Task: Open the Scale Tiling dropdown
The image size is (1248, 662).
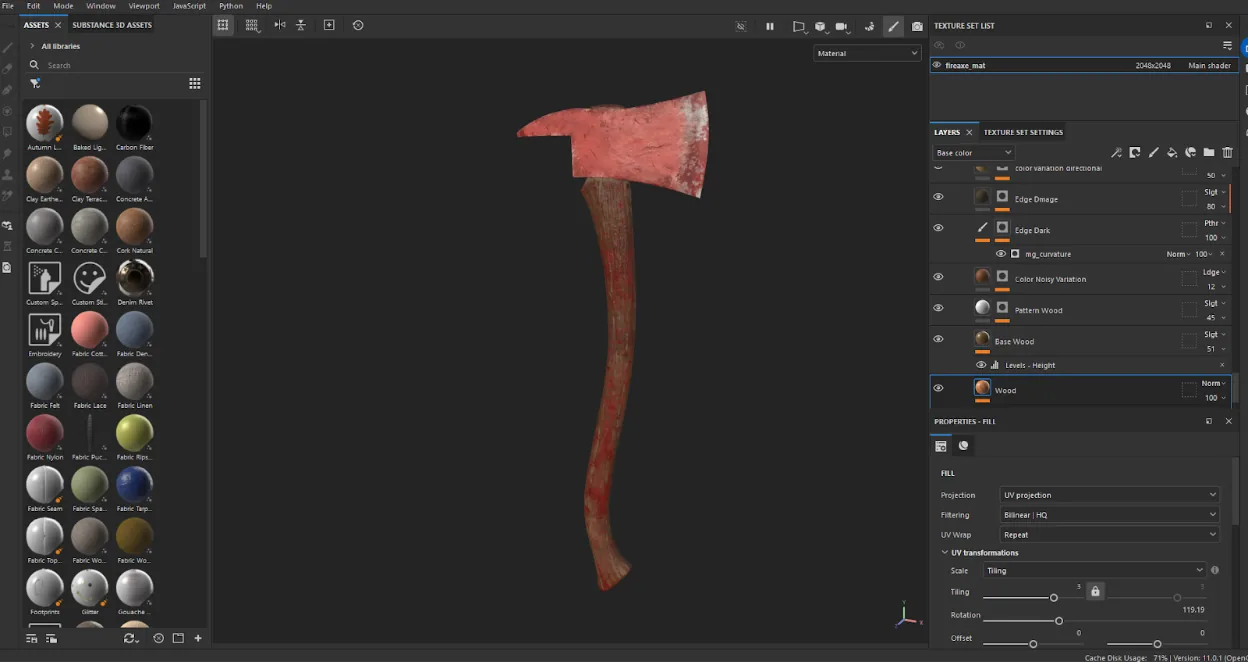Action: click(1095, 571)
